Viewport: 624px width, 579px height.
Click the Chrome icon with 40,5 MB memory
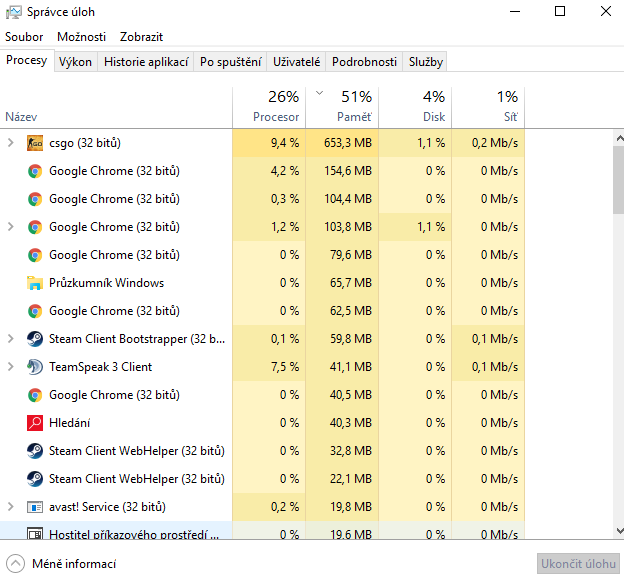coord(35,395)
